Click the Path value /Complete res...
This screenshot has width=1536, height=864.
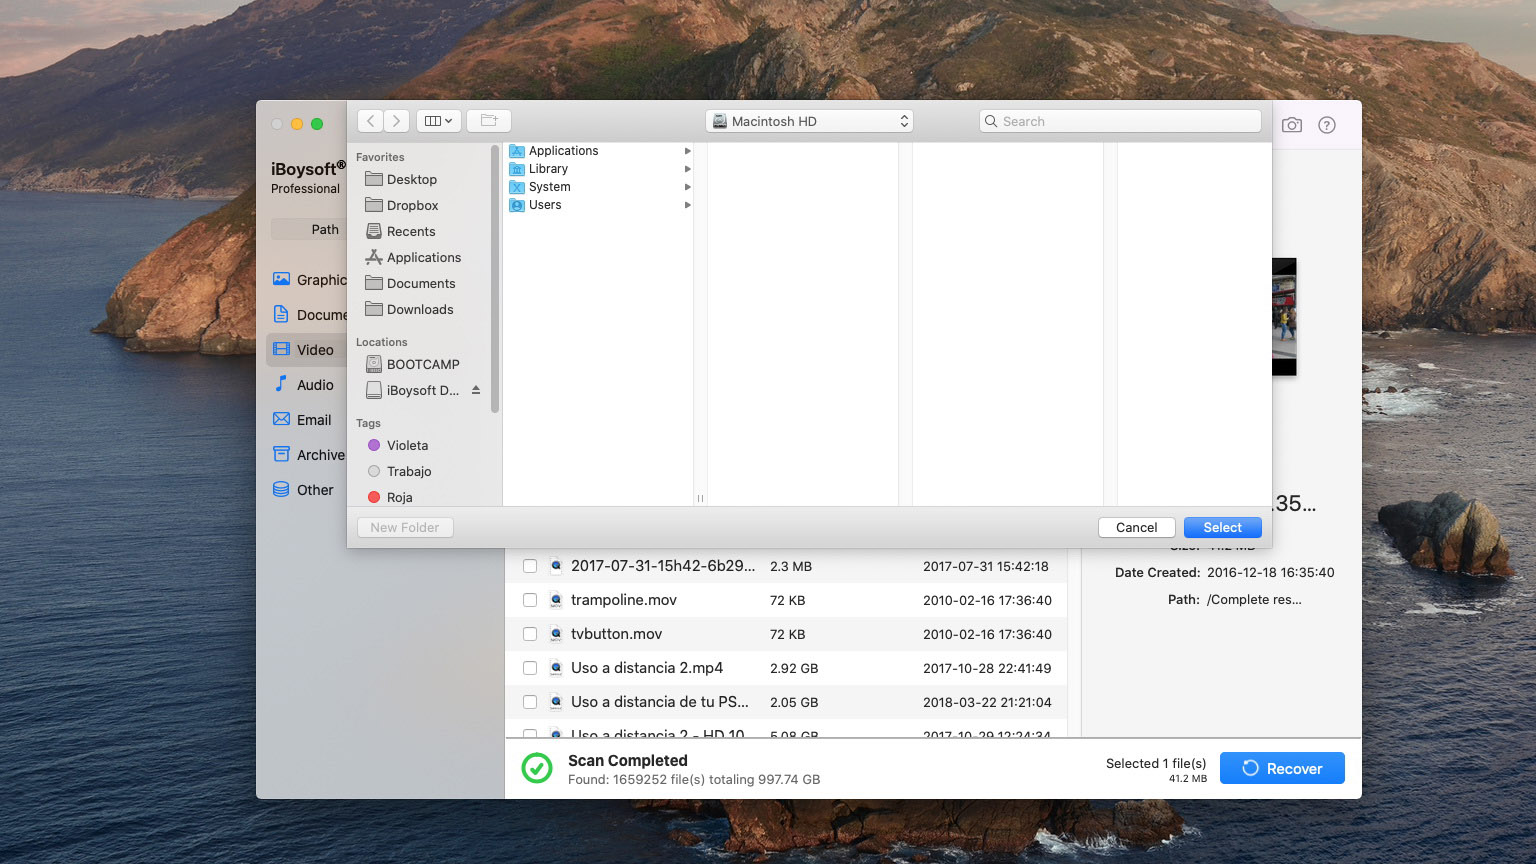[x=1254, y=600]
